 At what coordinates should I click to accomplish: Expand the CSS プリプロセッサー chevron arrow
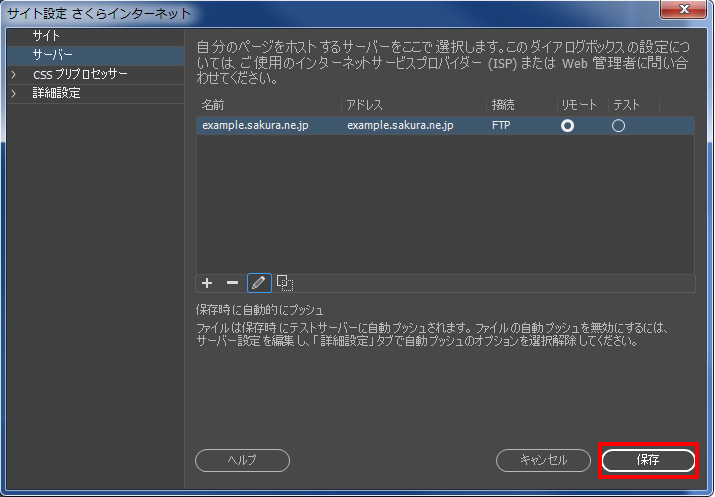14,74
